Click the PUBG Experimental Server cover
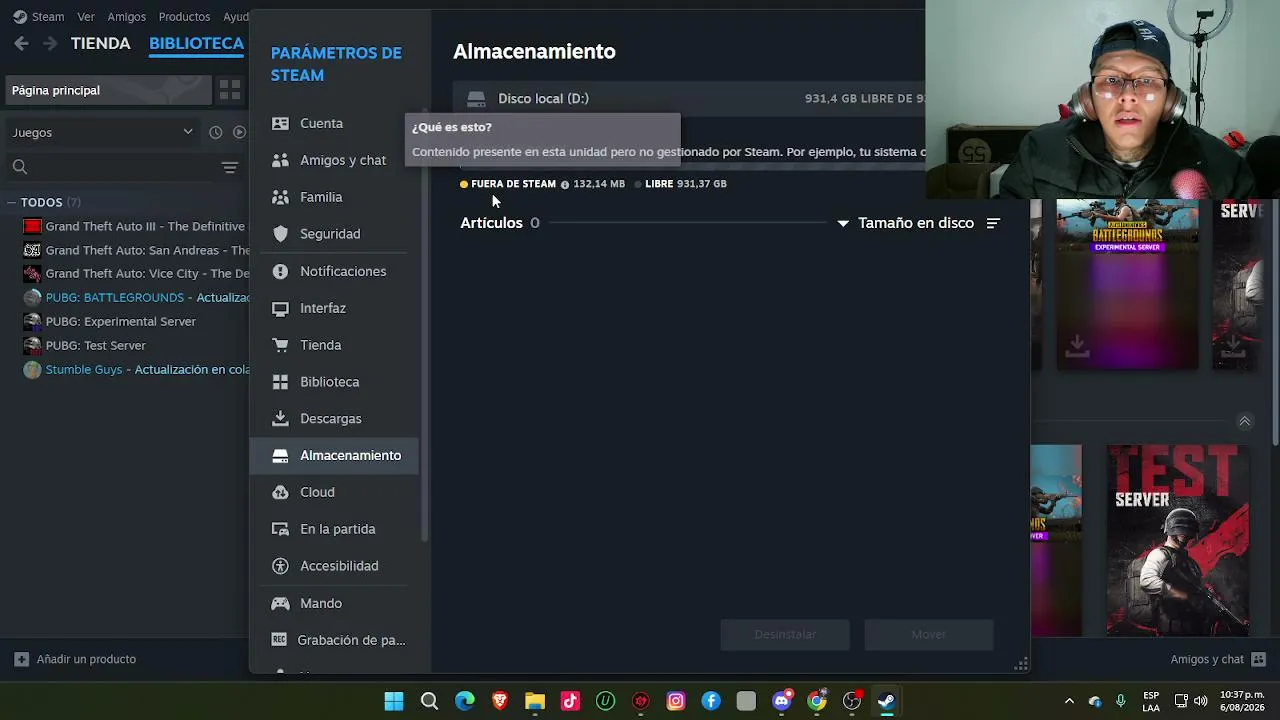Image resolution: width=1280 pixels, height=720 pixels. 1127,285
